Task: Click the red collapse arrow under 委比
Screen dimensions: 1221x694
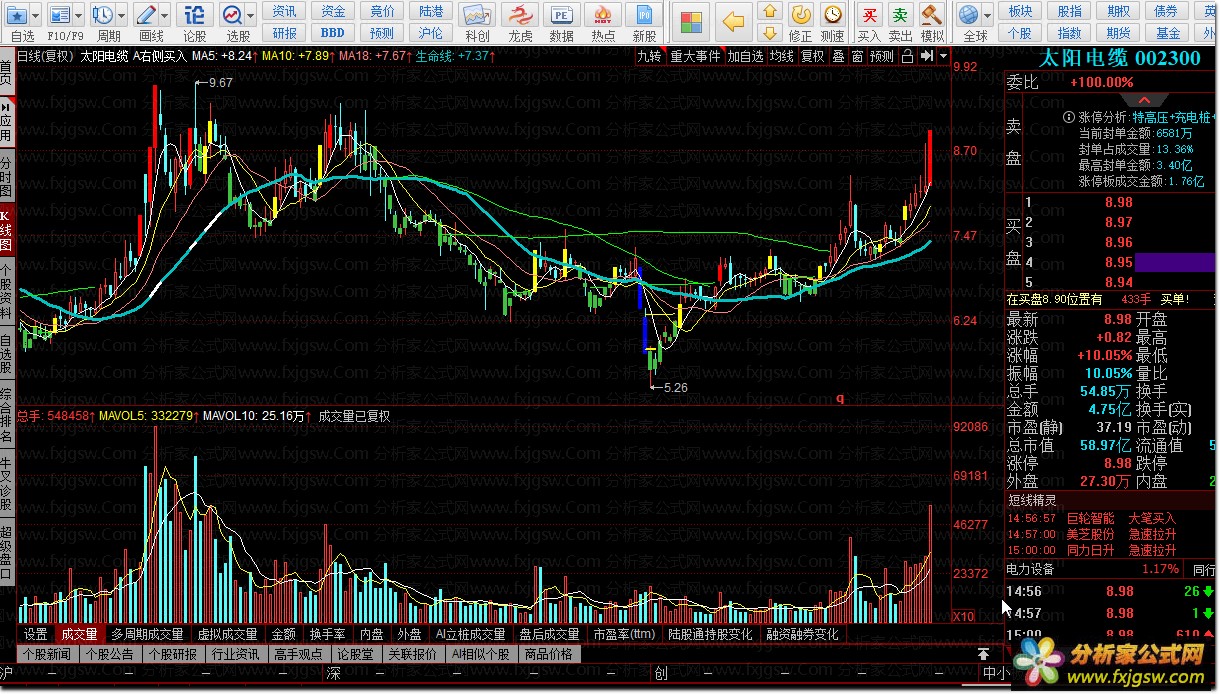Action: pos(1143,100)
